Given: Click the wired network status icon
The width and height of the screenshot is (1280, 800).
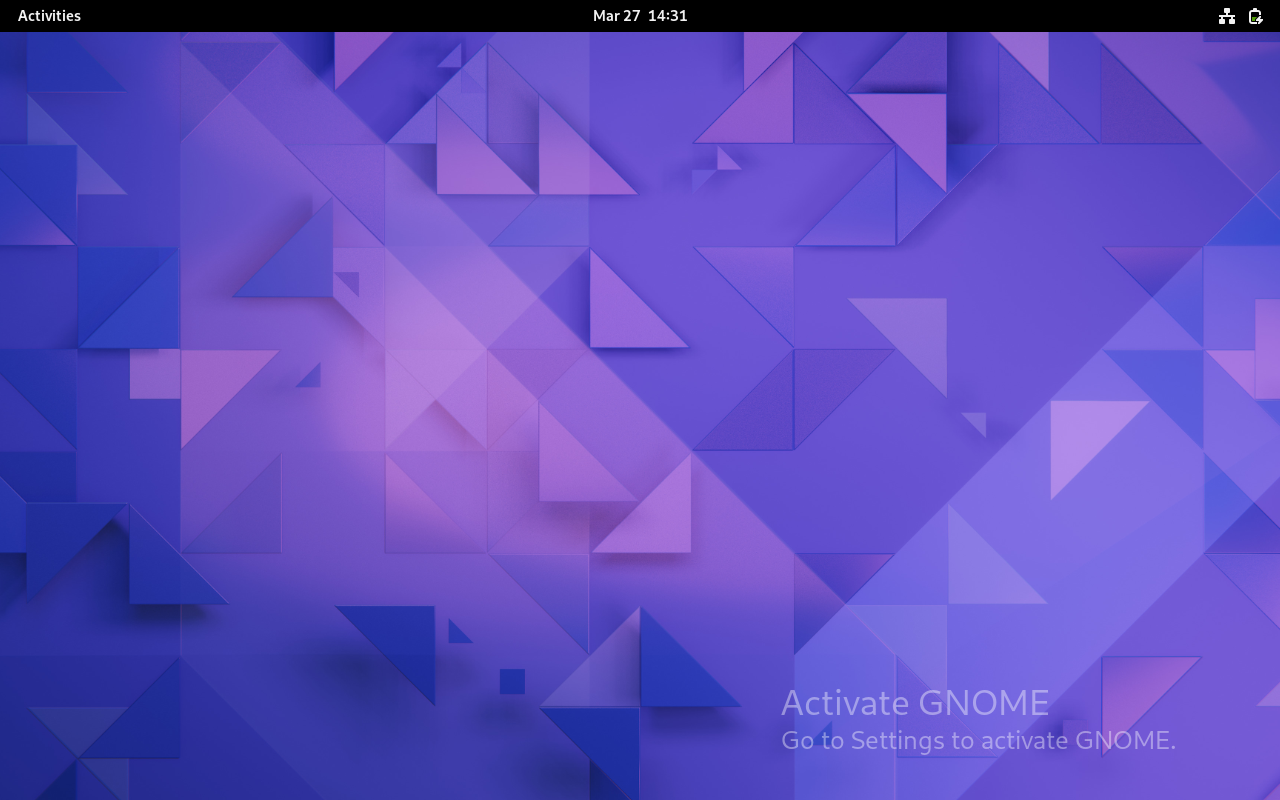Looking at the screenshot, I should coord(1227,16).
